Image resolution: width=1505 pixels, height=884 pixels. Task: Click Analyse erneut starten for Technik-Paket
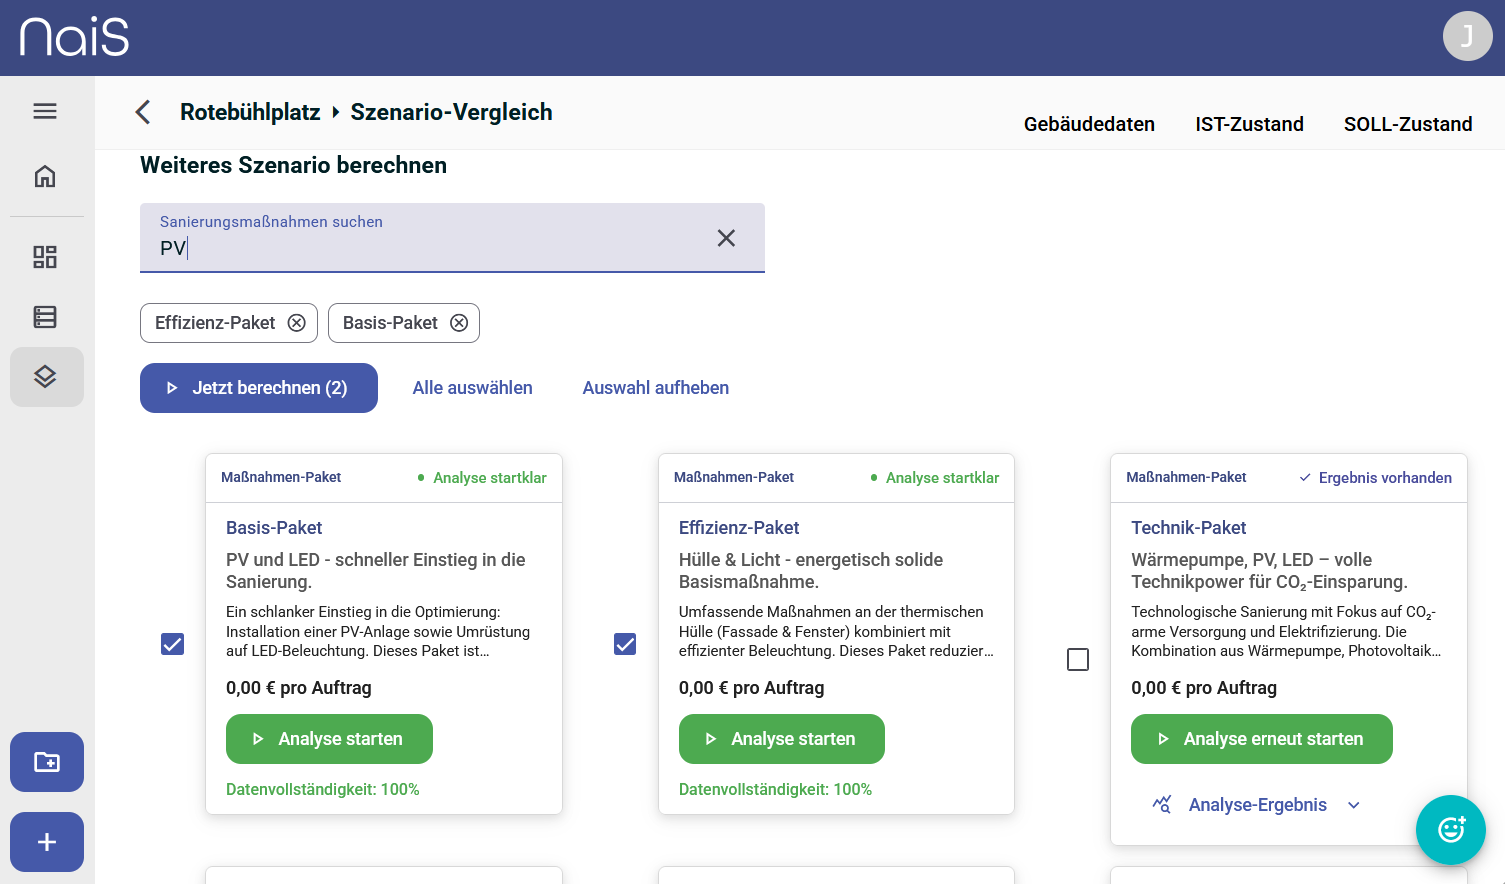point(1262,739)
